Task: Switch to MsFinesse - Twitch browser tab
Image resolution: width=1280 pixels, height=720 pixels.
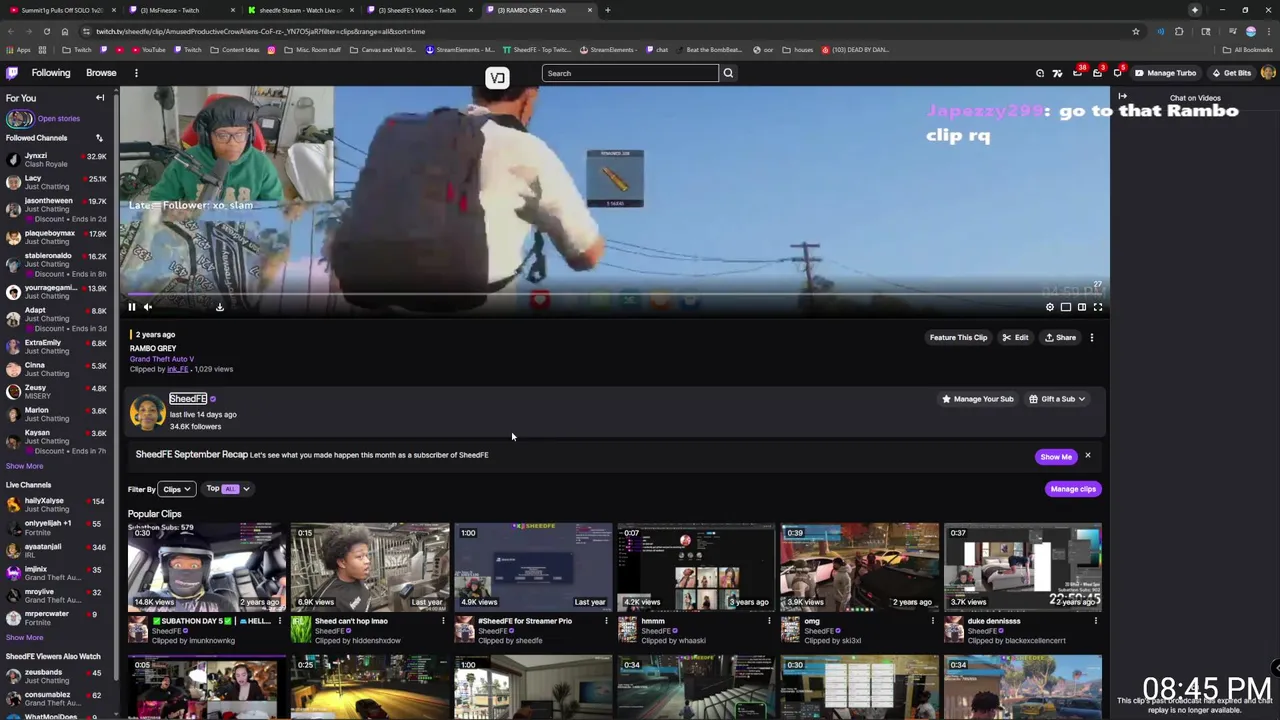Action: click(180, 10)
